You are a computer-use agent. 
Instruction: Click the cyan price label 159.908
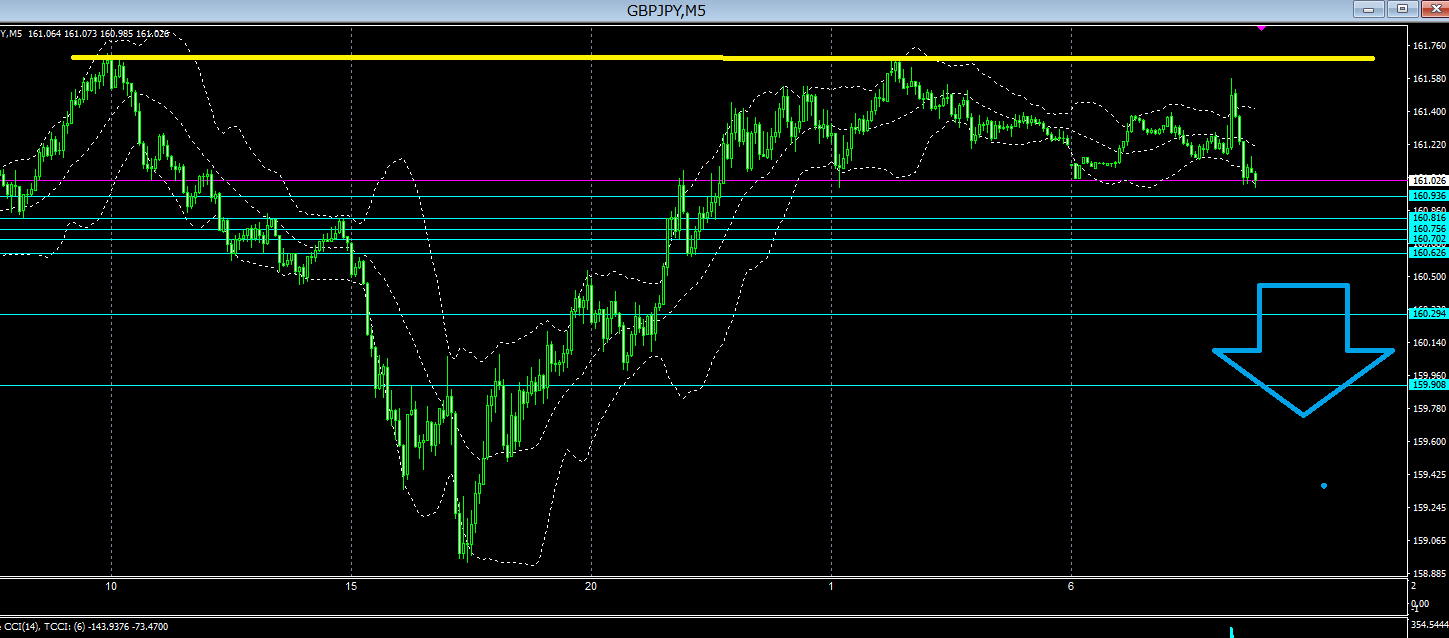tap(1427, 385)
